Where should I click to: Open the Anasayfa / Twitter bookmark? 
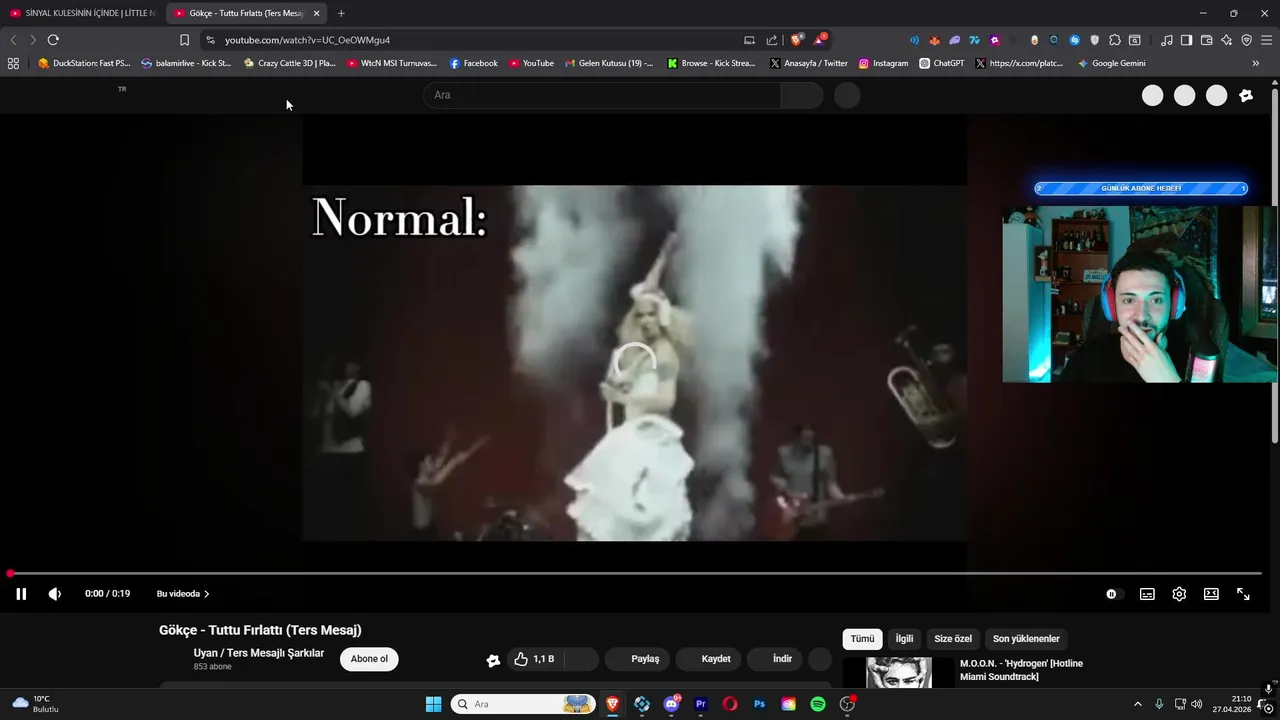pos(808,63)
